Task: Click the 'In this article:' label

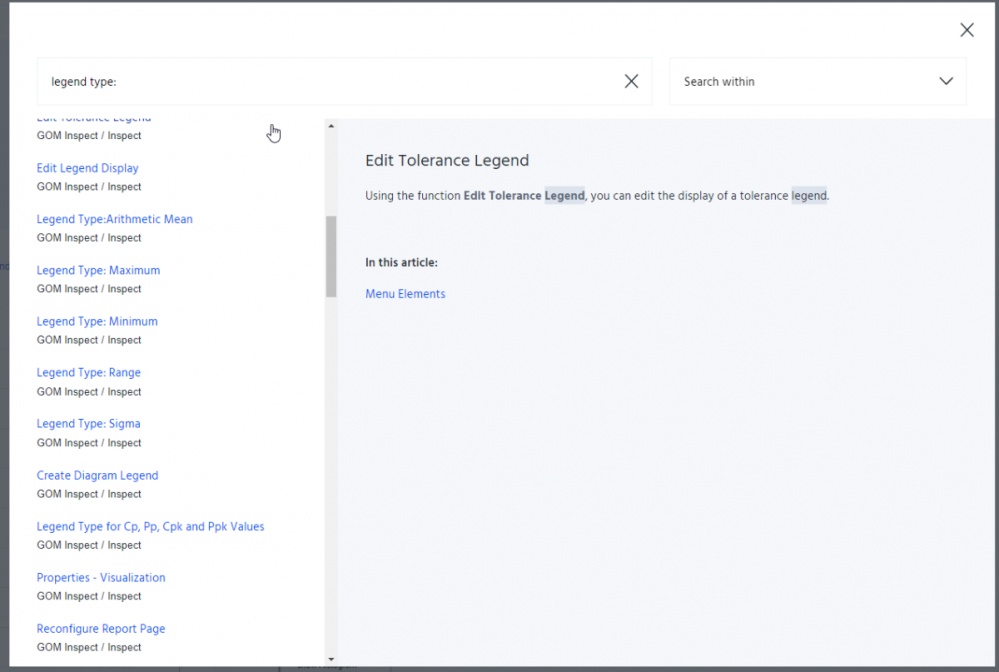Action: coord(401,263)
